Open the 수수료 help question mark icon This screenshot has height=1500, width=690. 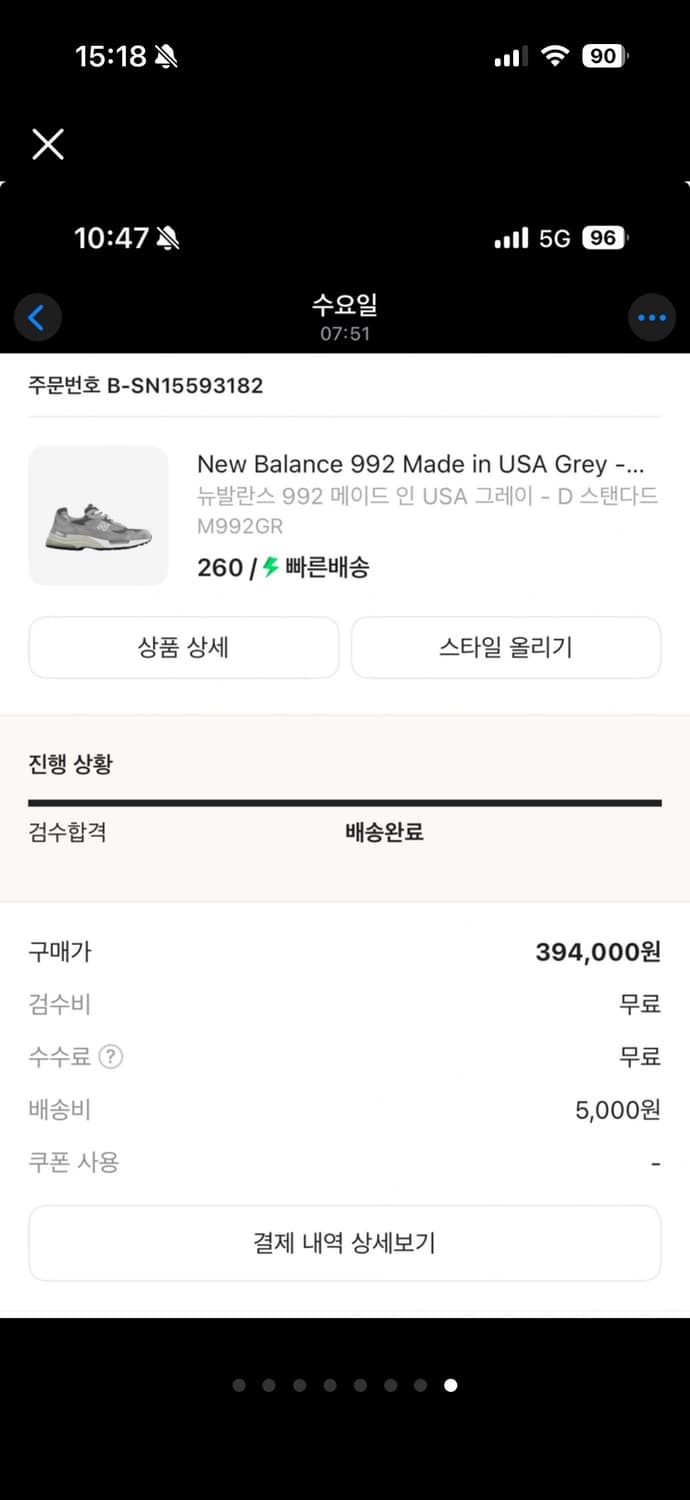pyautogui.click(x=110, y=1057)
